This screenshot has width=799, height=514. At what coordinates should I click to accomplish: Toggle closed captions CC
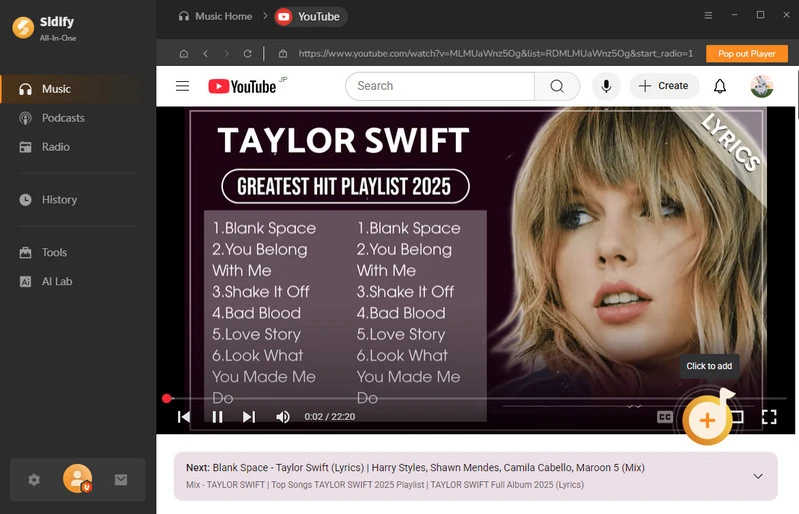664,417
